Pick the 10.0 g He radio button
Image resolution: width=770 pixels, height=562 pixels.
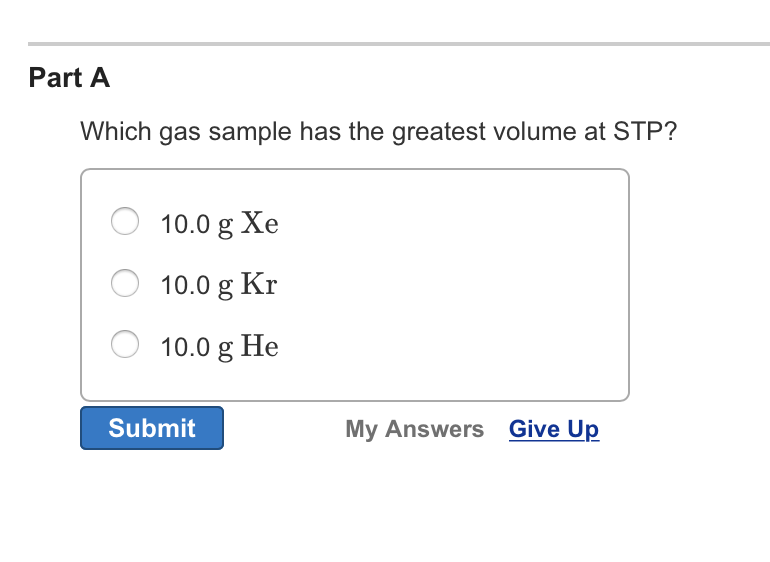[x=125, y=345]
